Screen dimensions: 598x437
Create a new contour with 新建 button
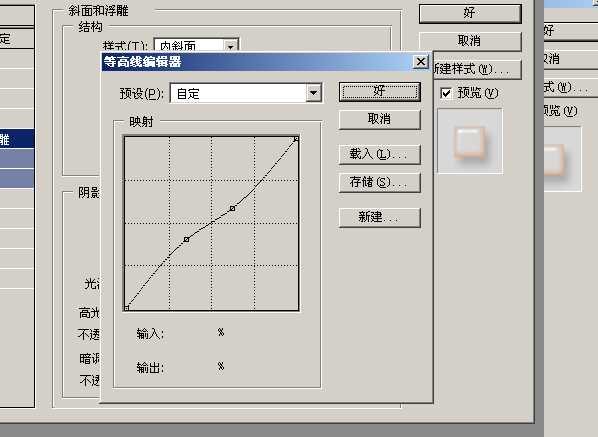[379, 217]
